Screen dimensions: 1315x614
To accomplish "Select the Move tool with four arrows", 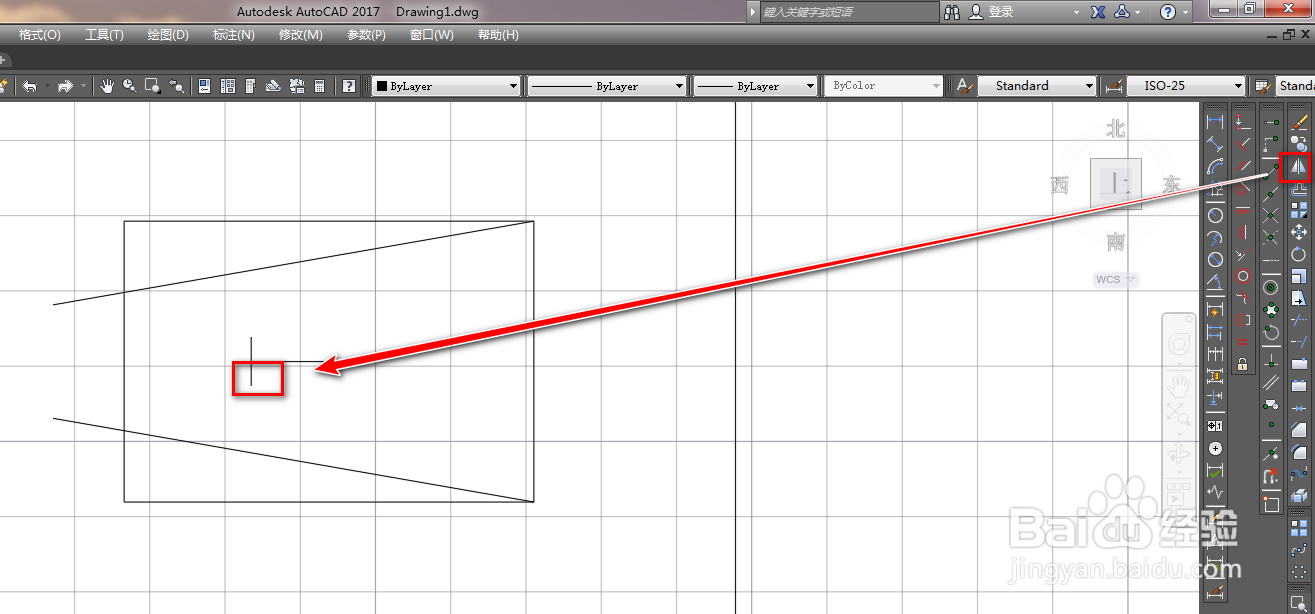I will [1298, 231].
